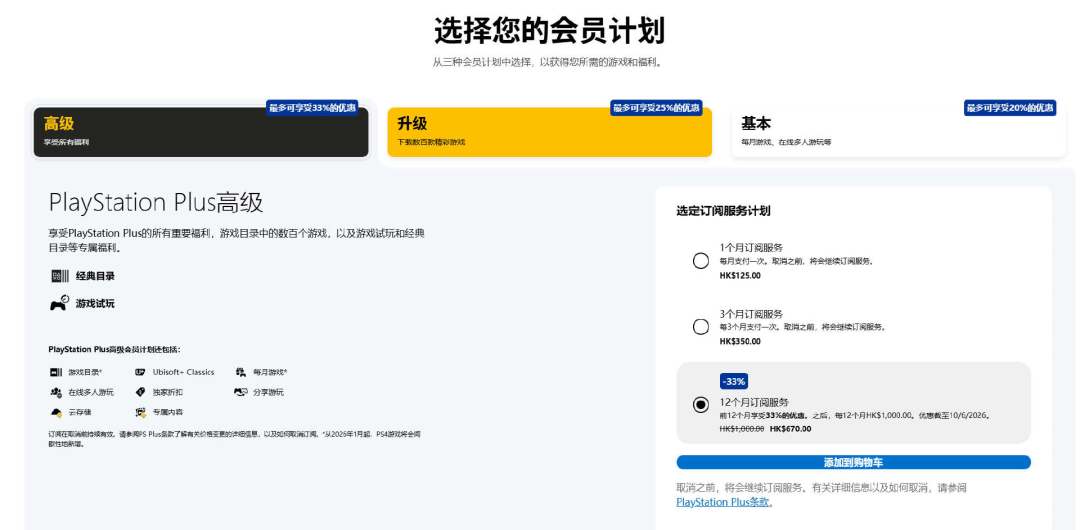Viewport: 1080px width, 530px height.
Task: Click the 专属内容 label text
Action: click(167, 412)
